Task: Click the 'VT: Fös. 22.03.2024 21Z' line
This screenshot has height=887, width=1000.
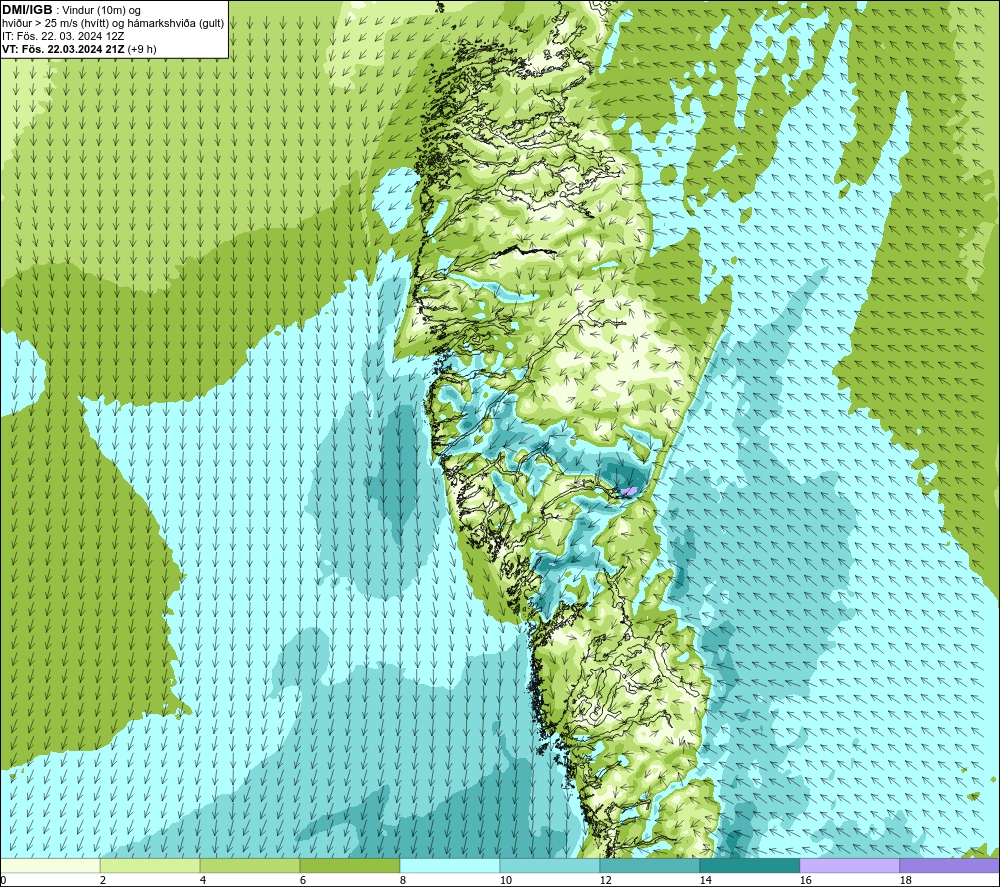Action: 63,49
